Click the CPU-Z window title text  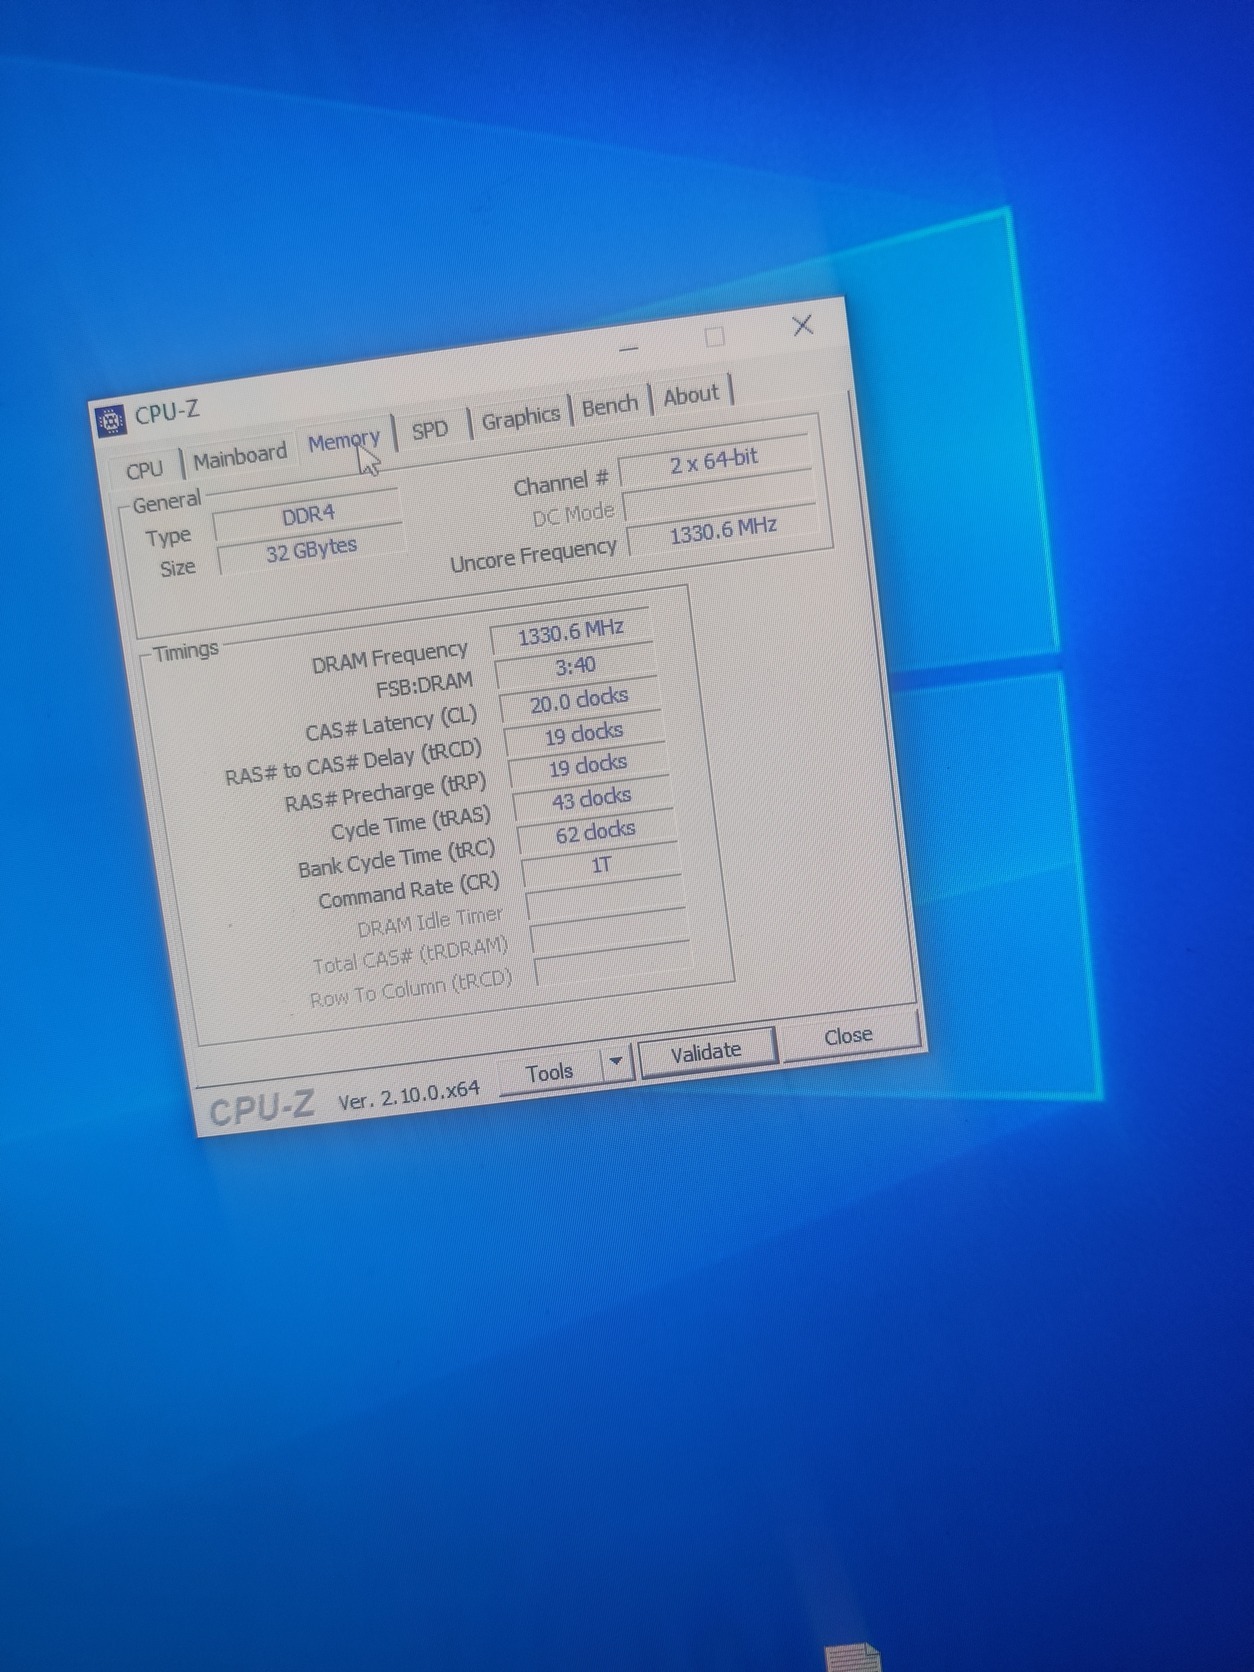coord(167,412)
